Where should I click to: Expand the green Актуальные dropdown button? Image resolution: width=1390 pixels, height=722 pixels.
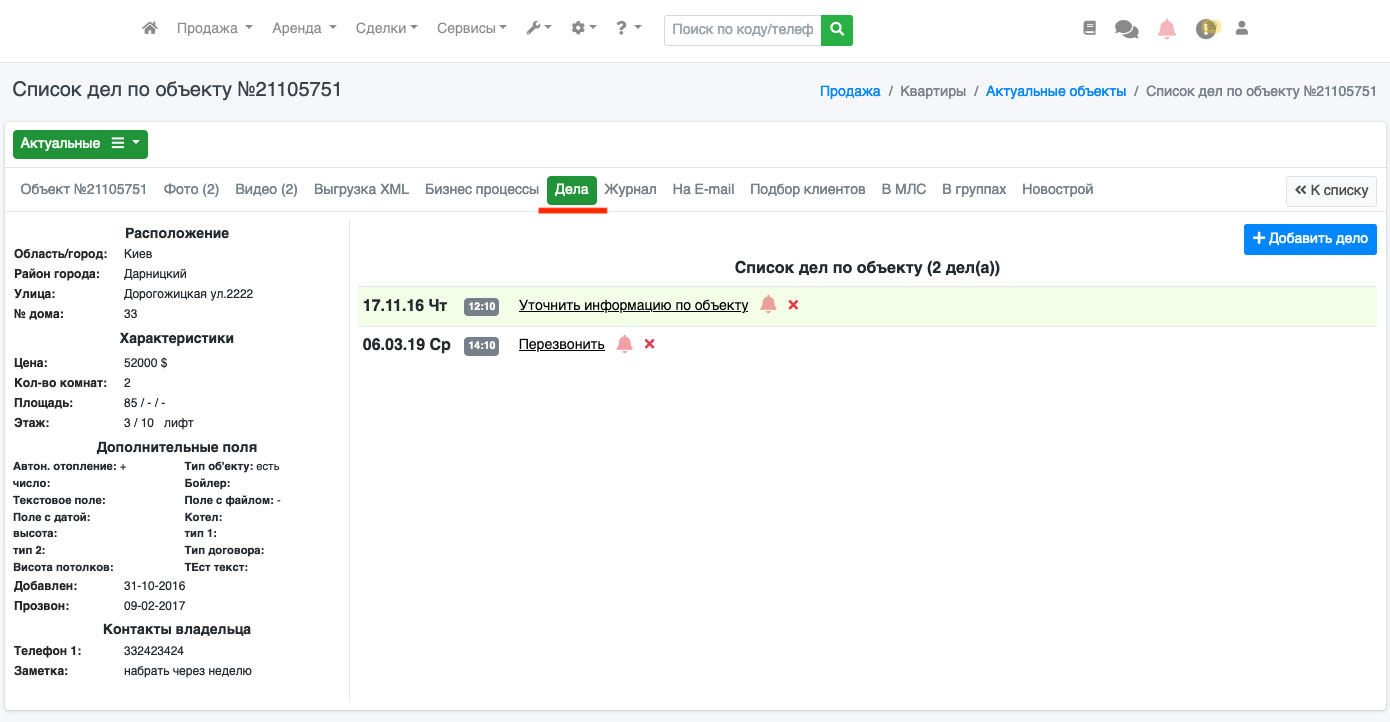point(80,144)
